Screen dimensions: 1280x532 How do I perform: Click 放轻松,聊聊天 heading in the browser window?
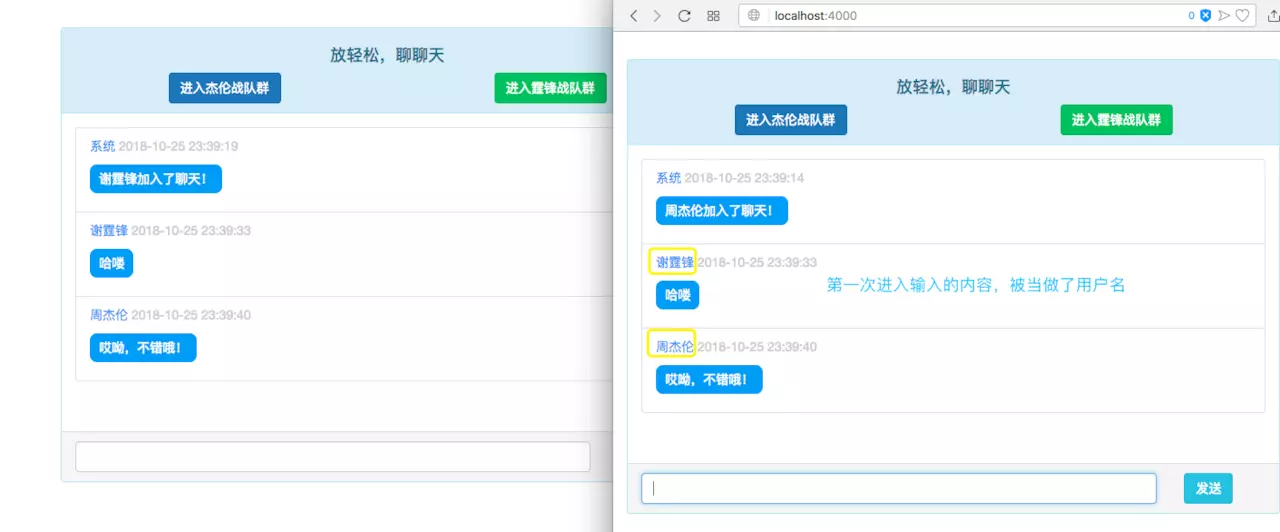[954, 87]
